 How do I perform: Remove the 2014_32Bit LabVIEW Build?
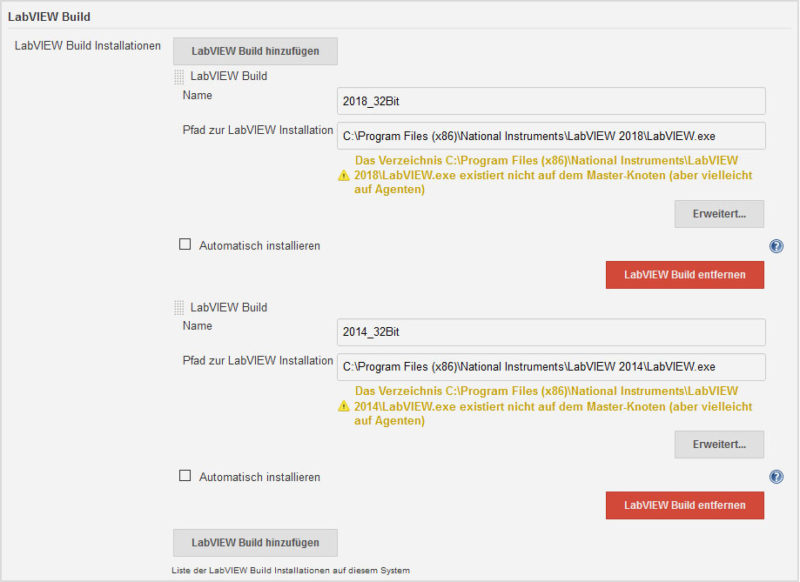684,505
